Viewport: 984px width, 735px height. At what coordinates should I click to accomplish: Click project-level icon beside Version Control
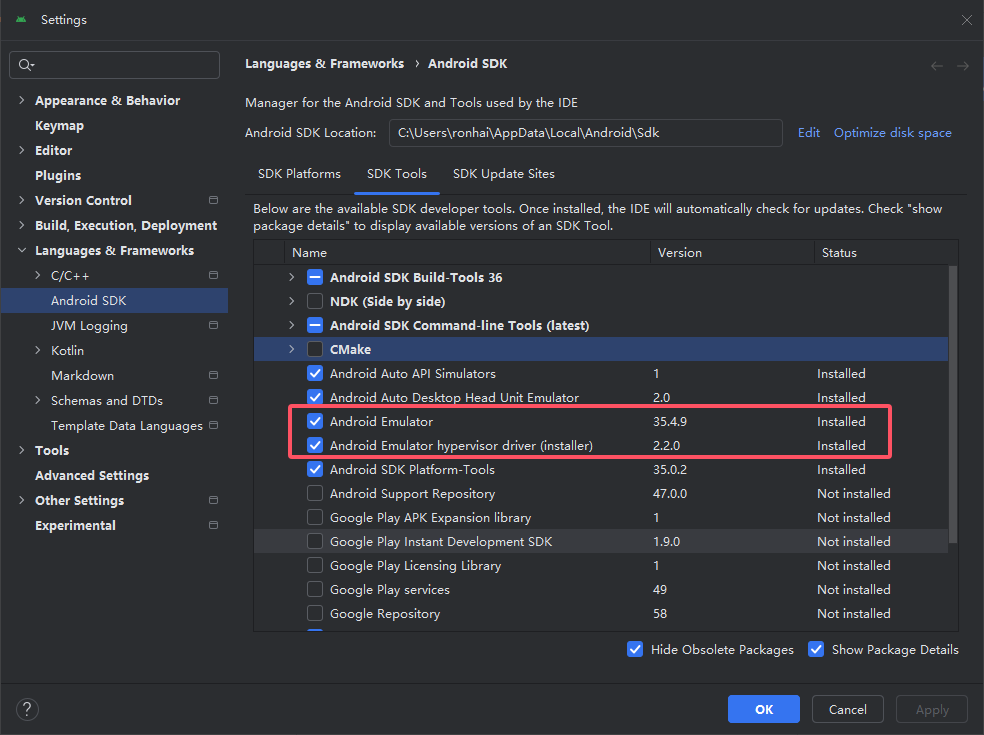tap(213, 200)
